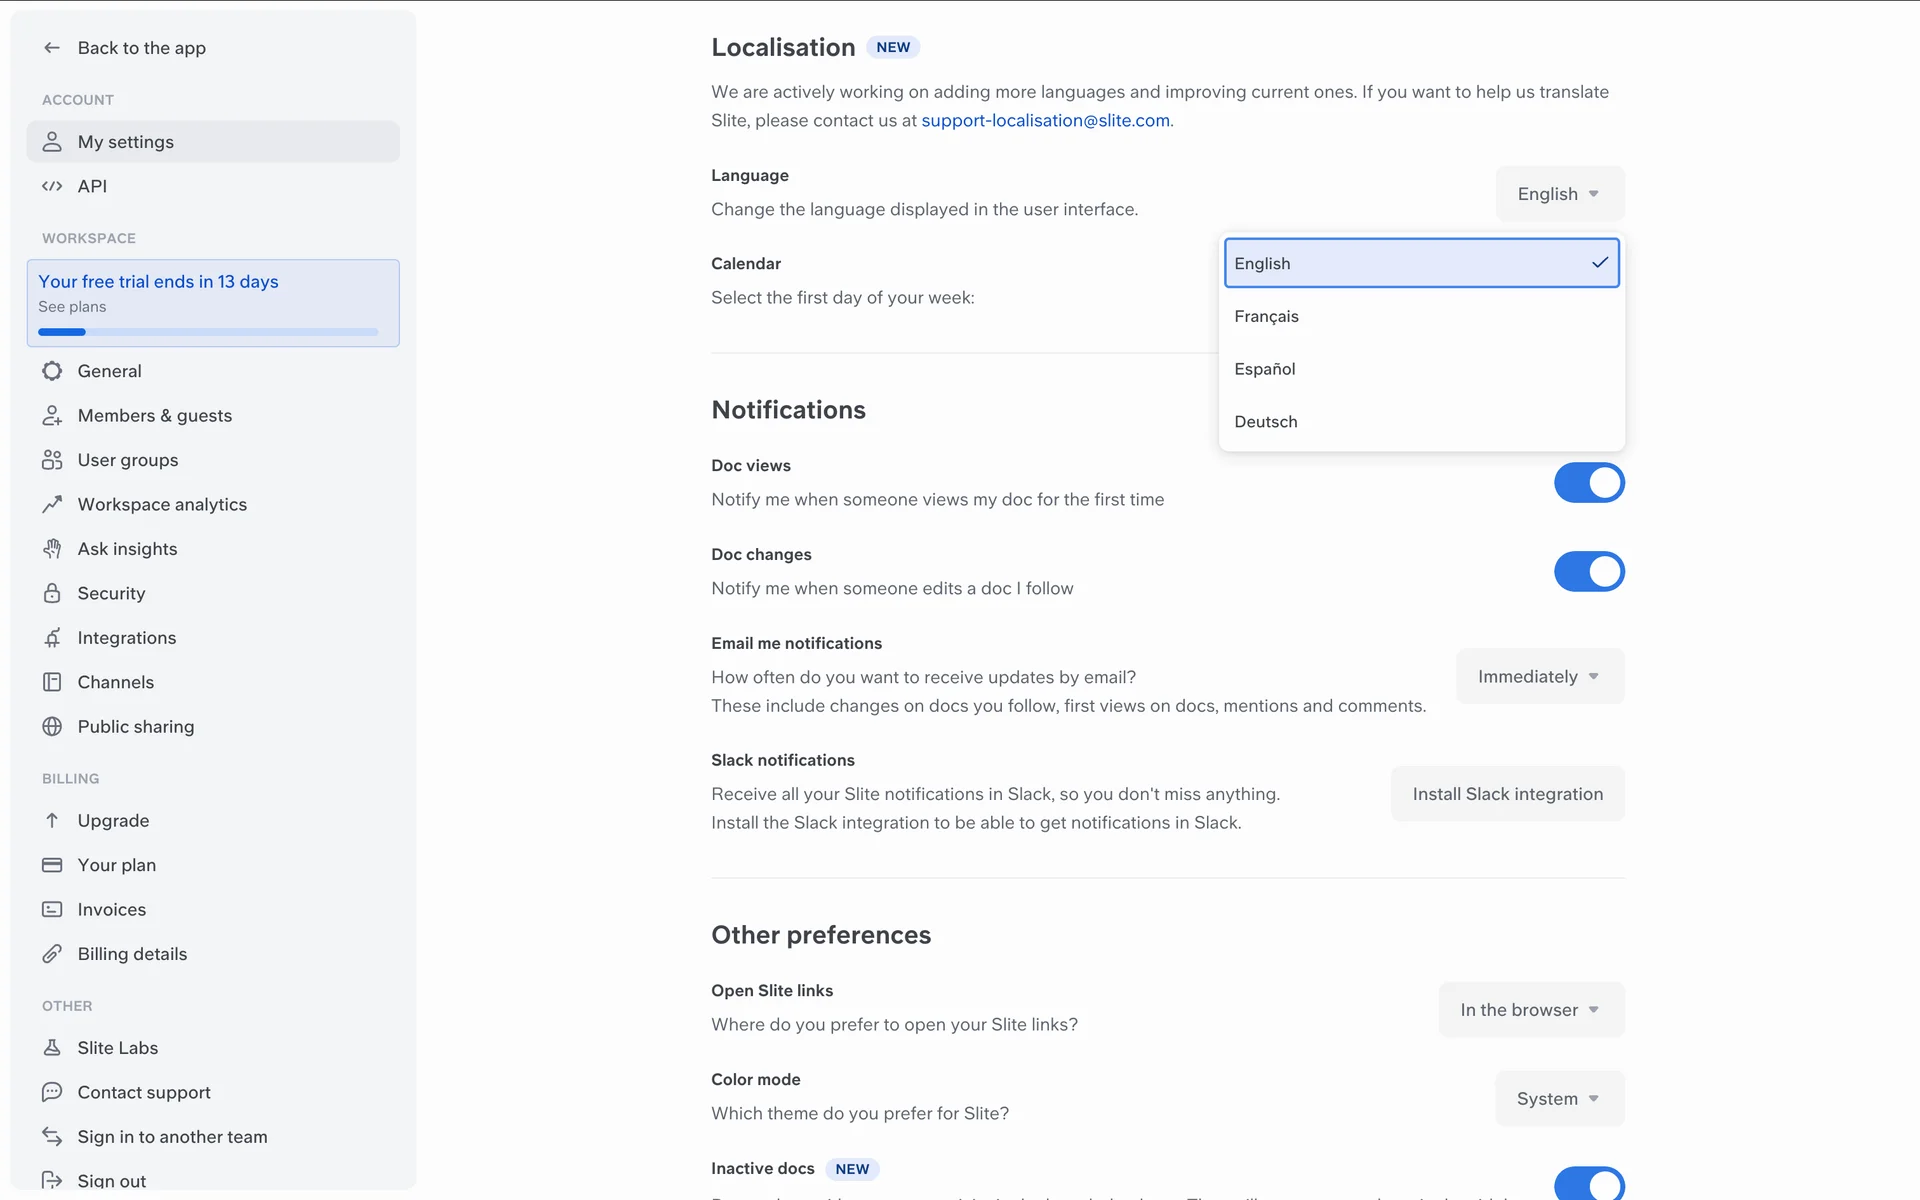Expand the In the browser dropdown
The width and height of the screenshot is (1920, 1200).
click(1530, 1010)
